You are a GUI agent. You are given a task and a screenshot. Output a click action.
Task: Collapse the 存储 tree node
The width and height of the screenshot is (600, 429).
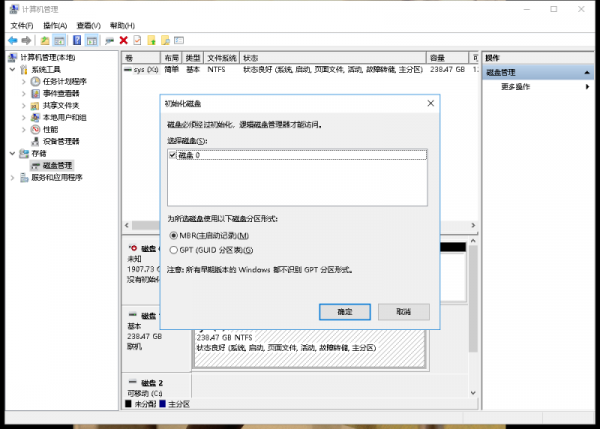click(x=13, y=153)
